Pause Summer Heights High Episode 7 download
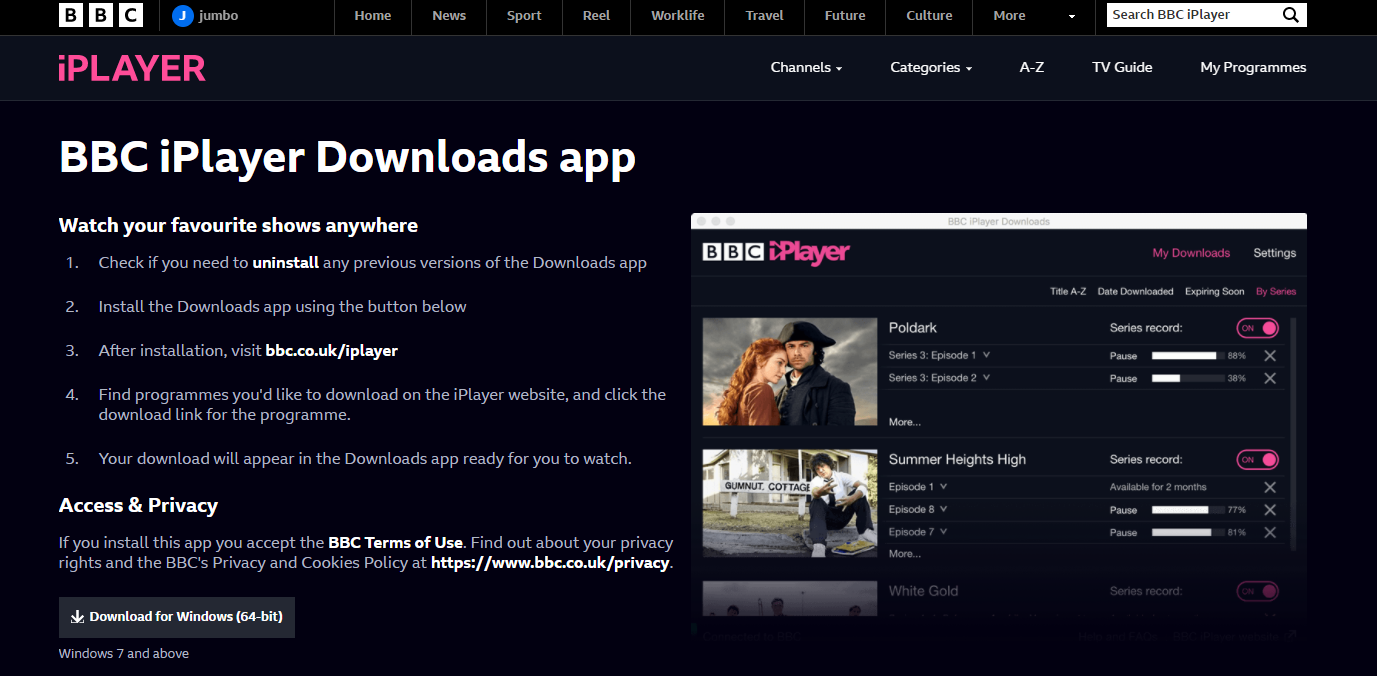This screenshot has height=676, width=1377. (x=1123, y=533)
